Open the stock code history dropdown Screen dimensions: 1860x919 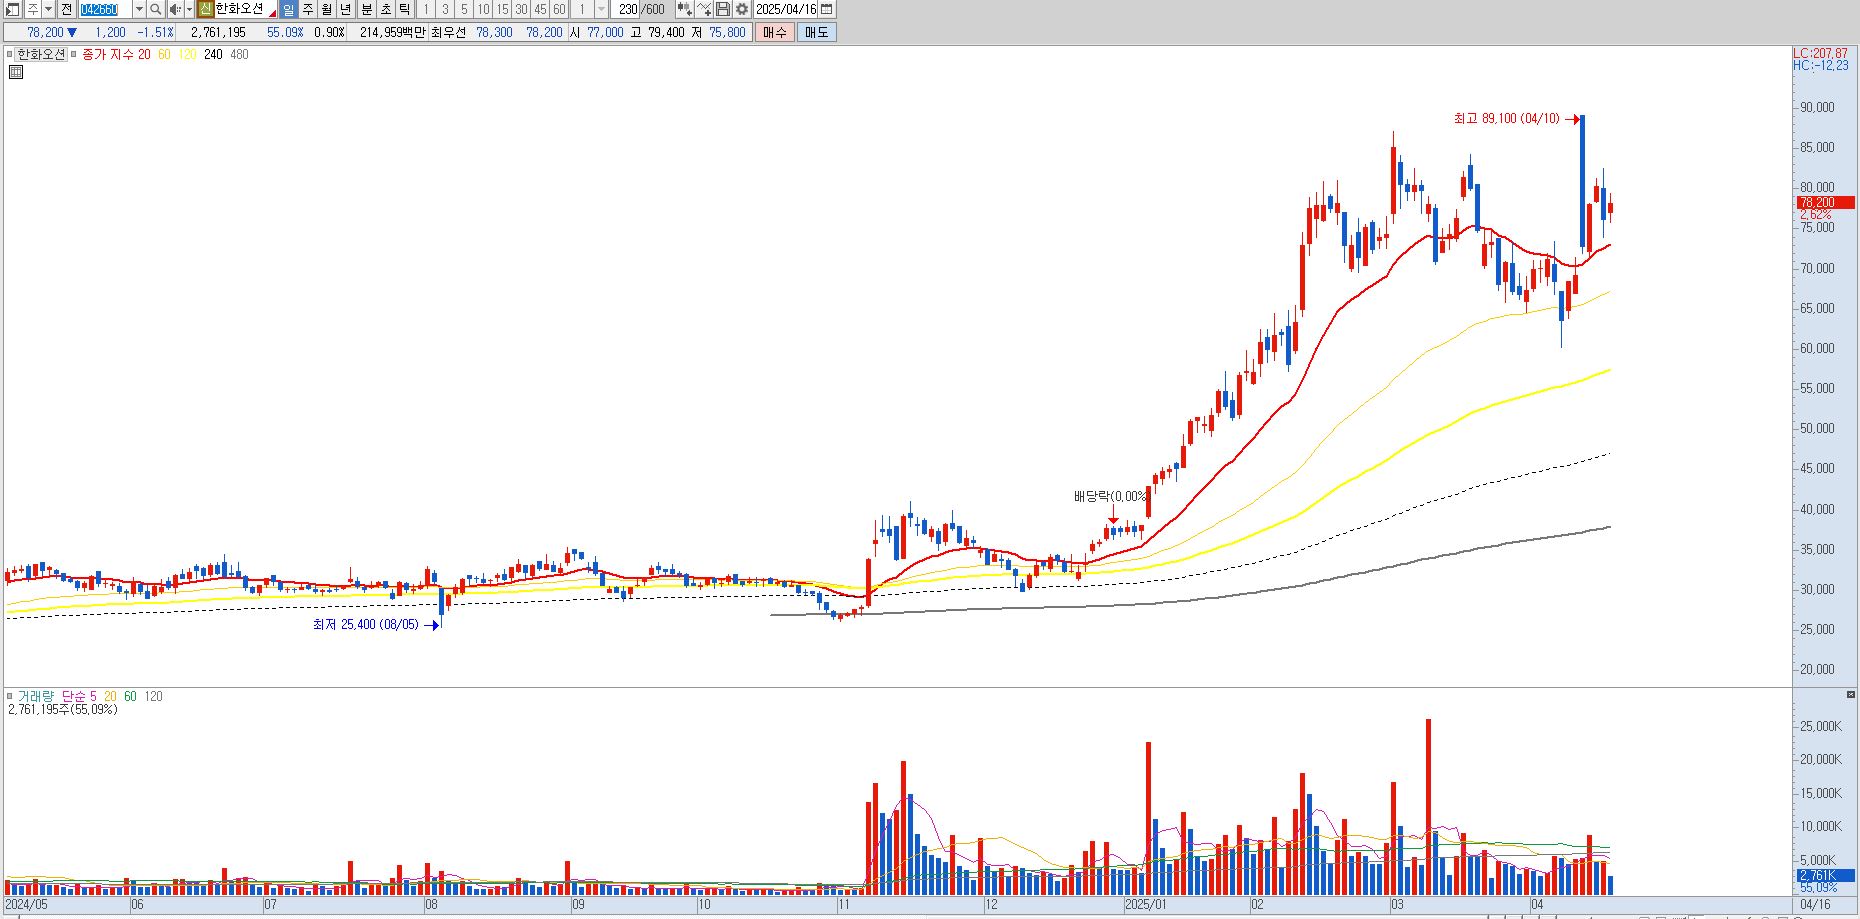[139, 9]
